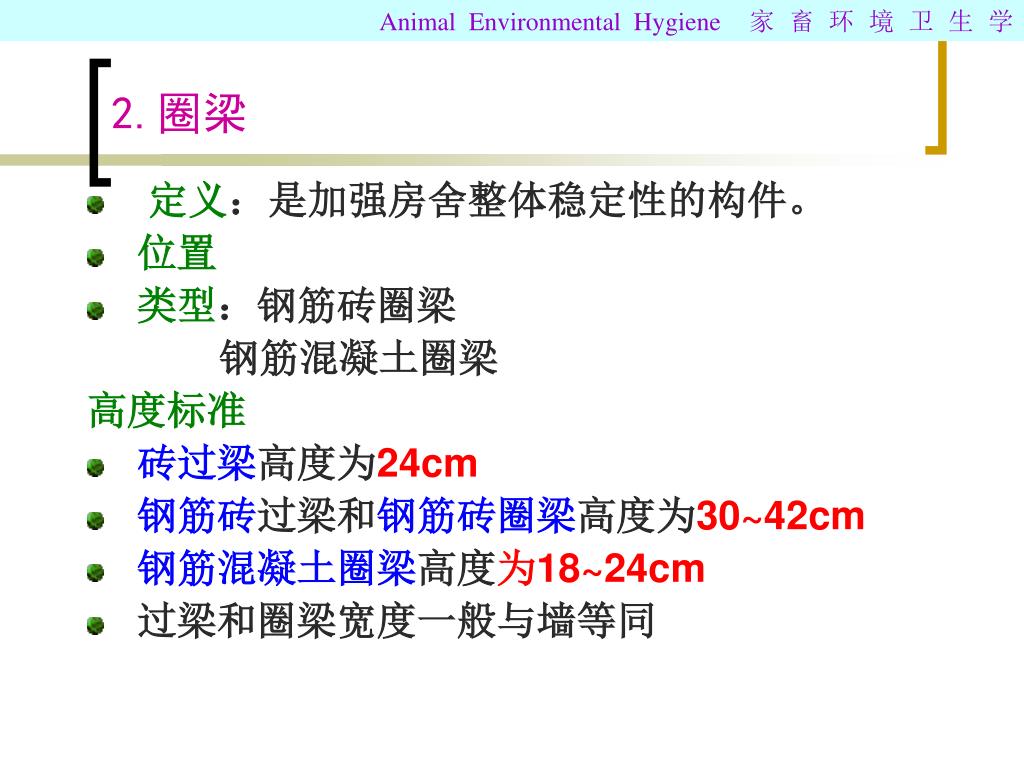This screenshot has height=768, width=1024.
Task: Click the green bullet beside '18~24cm' line
Action: point(96,573)
